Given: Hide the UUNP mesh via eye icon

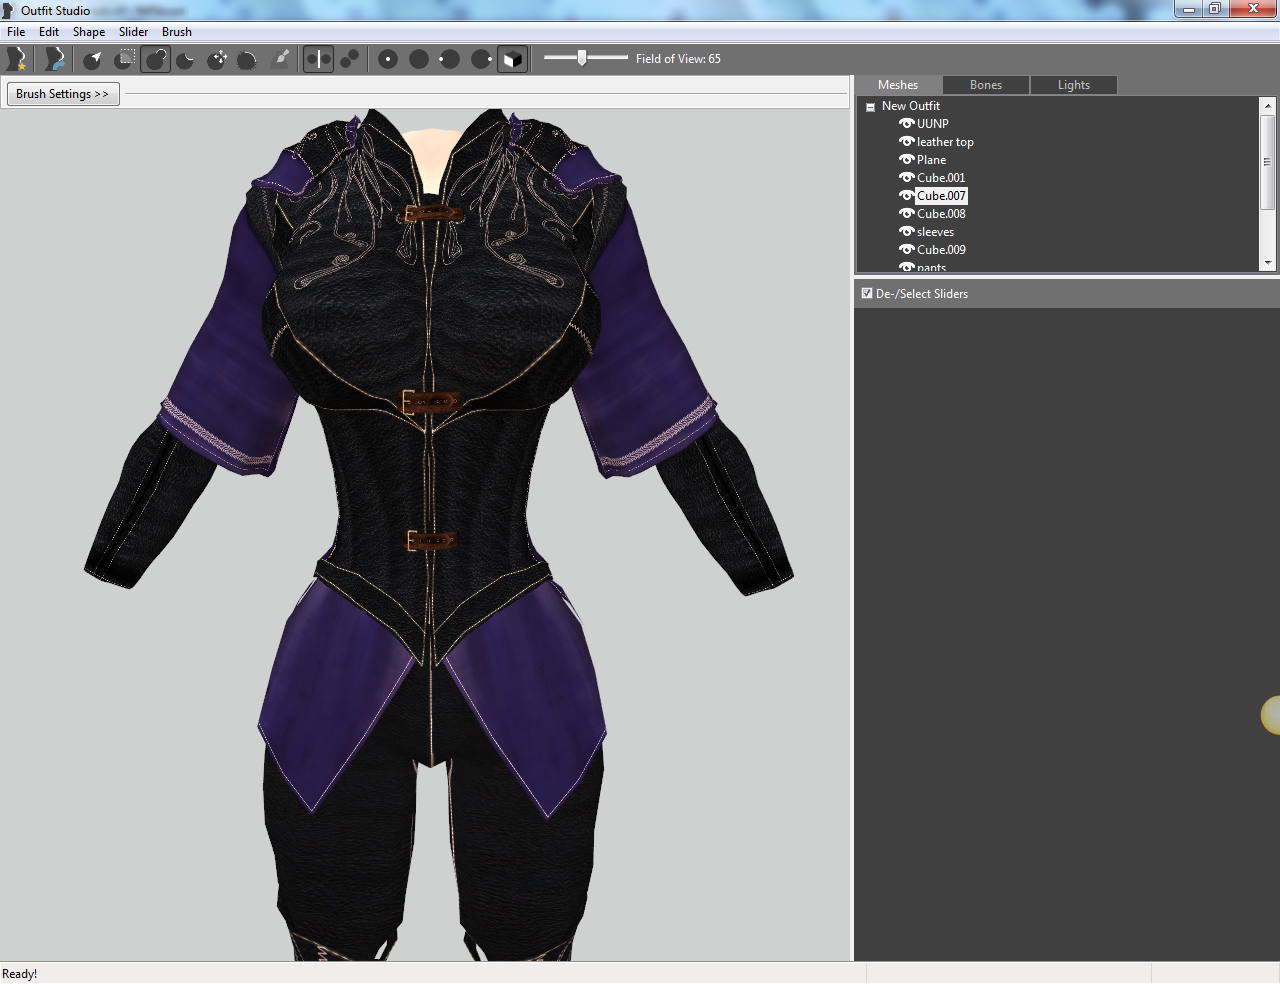Looking at the screenshot, I should click(x=906, y=123).
